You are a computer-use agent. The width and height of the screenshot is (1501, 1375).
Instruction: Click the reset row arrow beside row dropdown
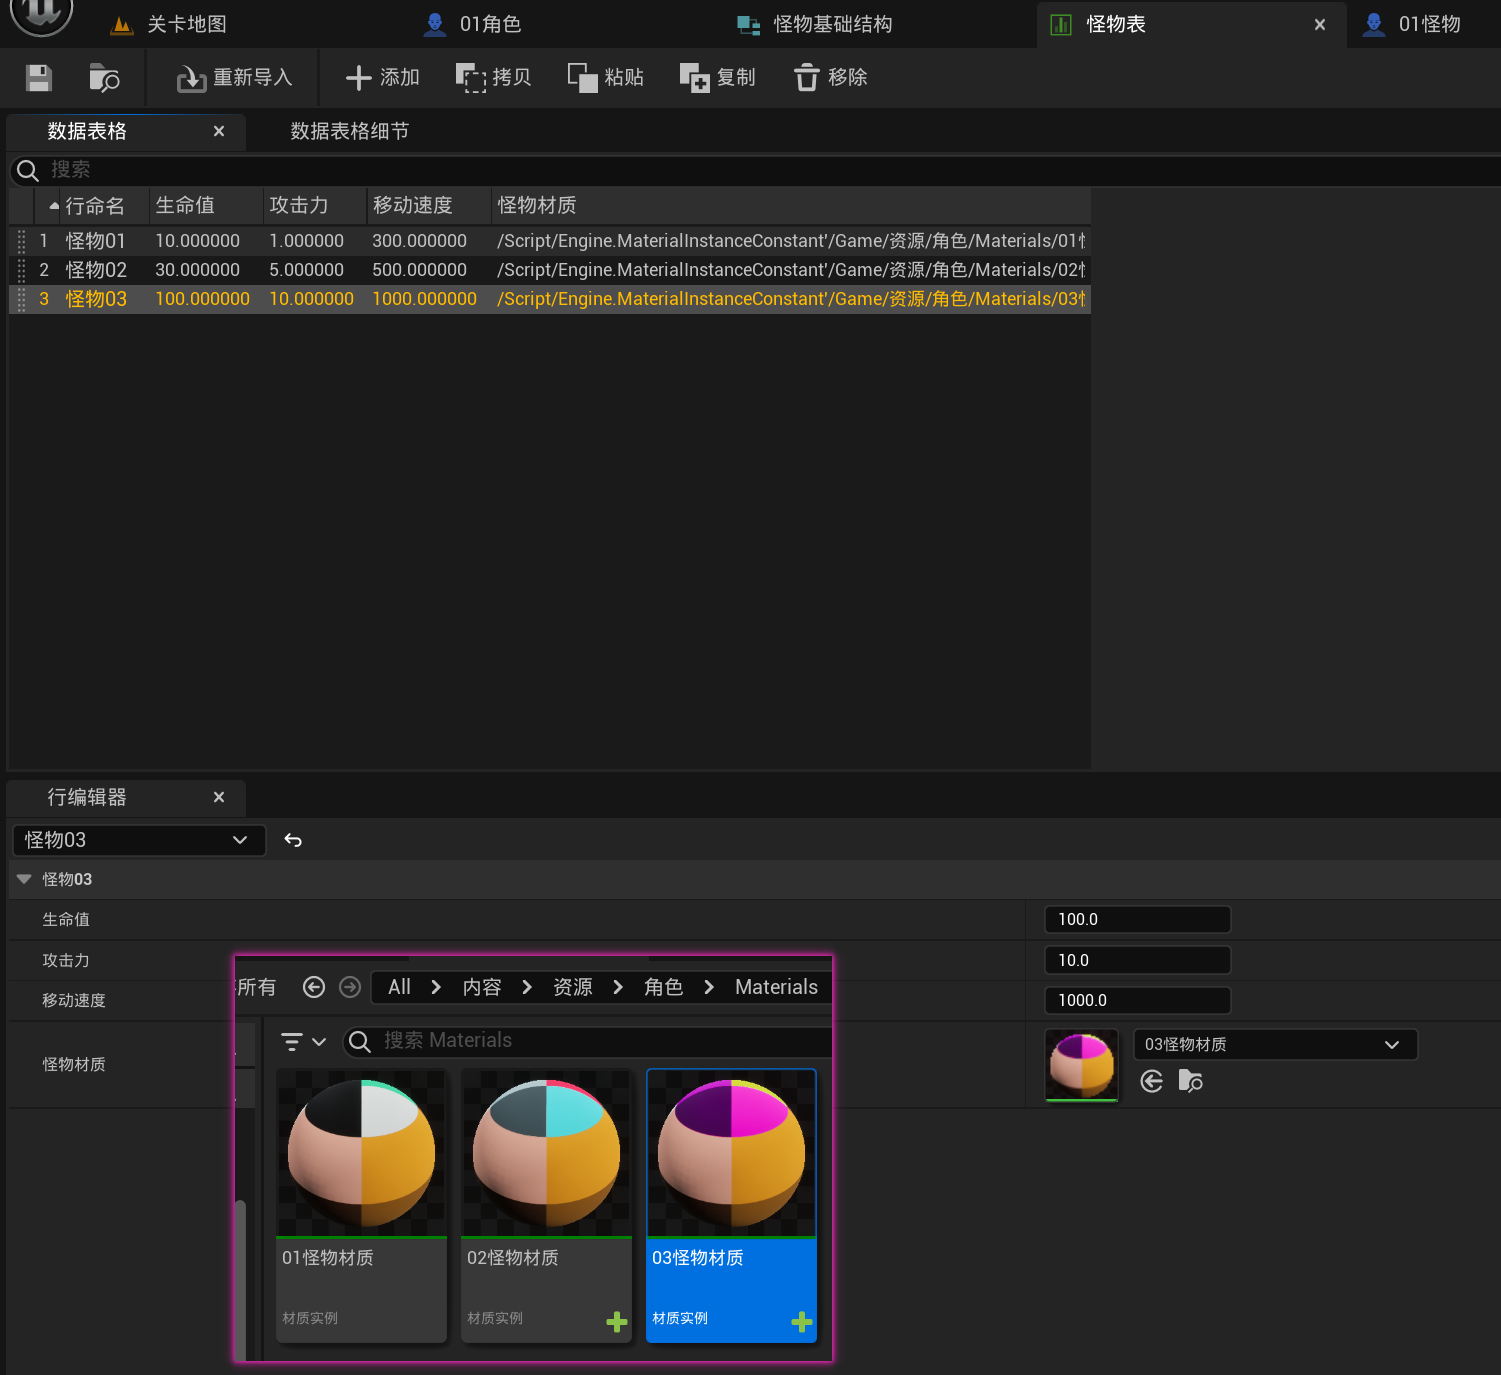tap(293, 840)
